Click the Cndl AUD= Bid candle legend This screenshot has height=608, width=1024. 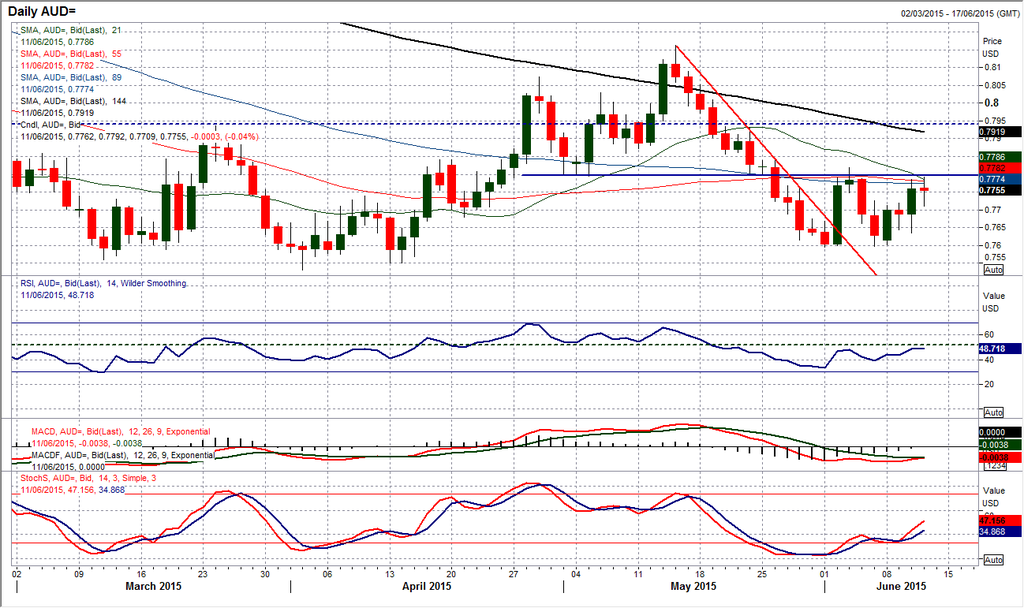(55, 123)
